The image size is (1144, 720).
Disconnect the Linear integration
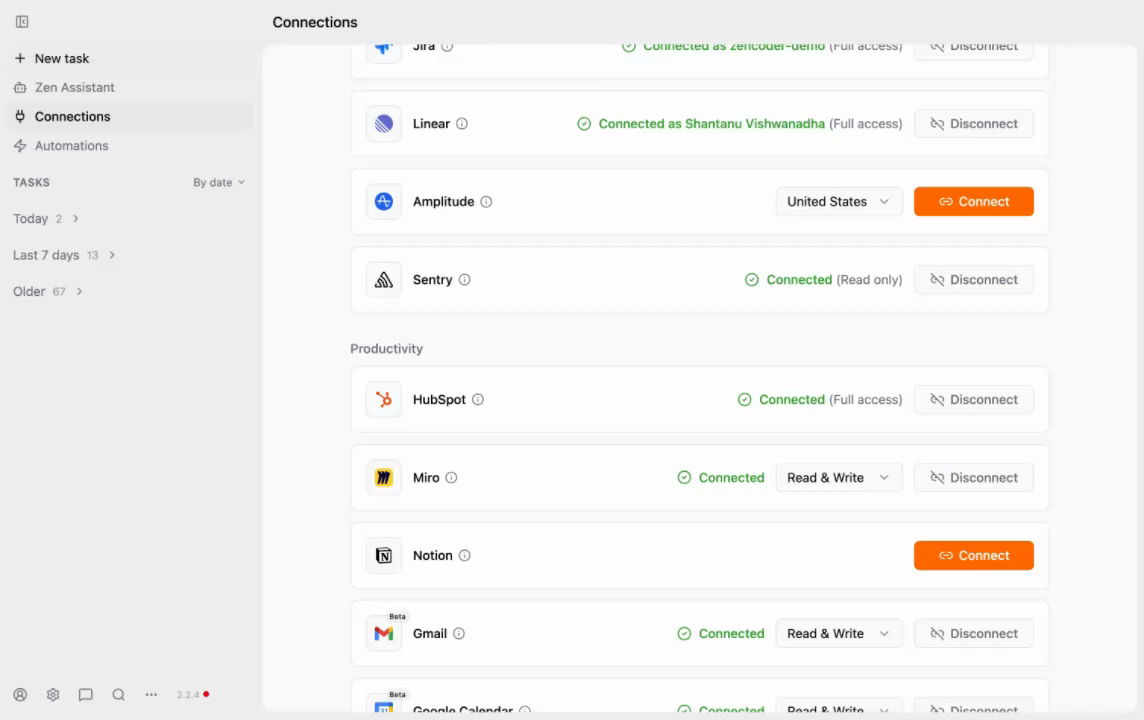(x=973, y=124)
